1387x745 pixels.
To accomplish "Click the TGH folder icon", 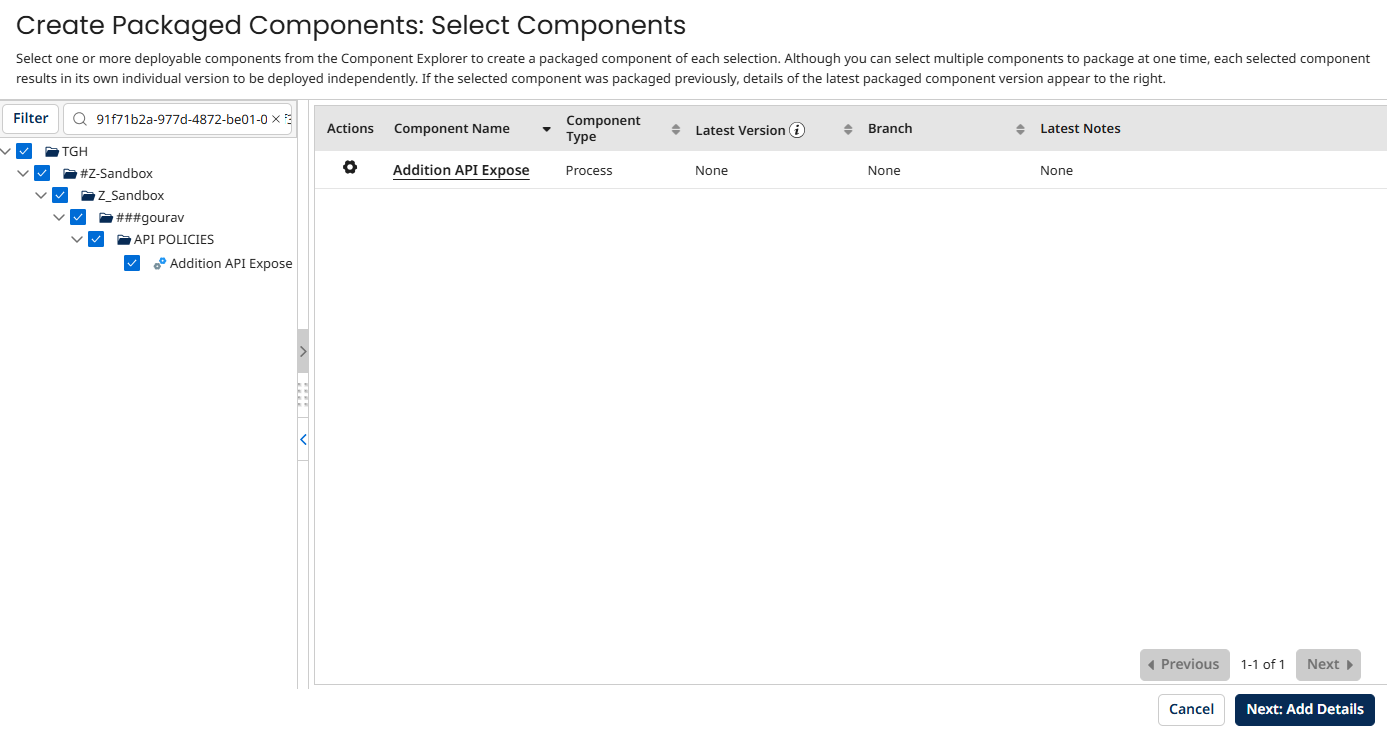I will pyautogui.click(x=52, y=152).
